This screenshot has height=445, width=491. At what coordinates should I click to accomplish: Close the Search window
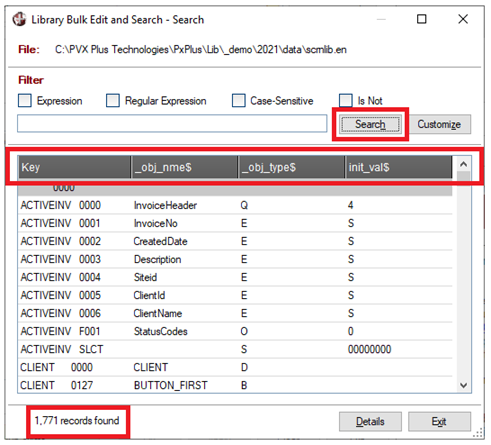point(463,19)
